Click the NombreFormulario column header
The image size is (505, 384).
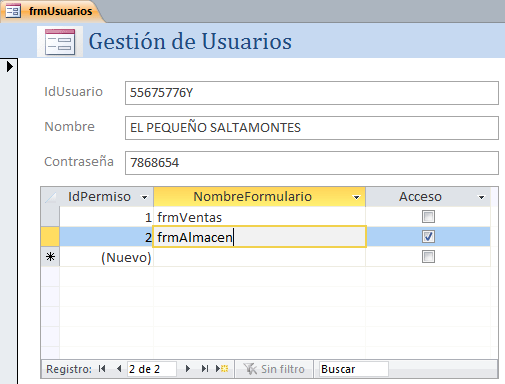tap(259, 197)
